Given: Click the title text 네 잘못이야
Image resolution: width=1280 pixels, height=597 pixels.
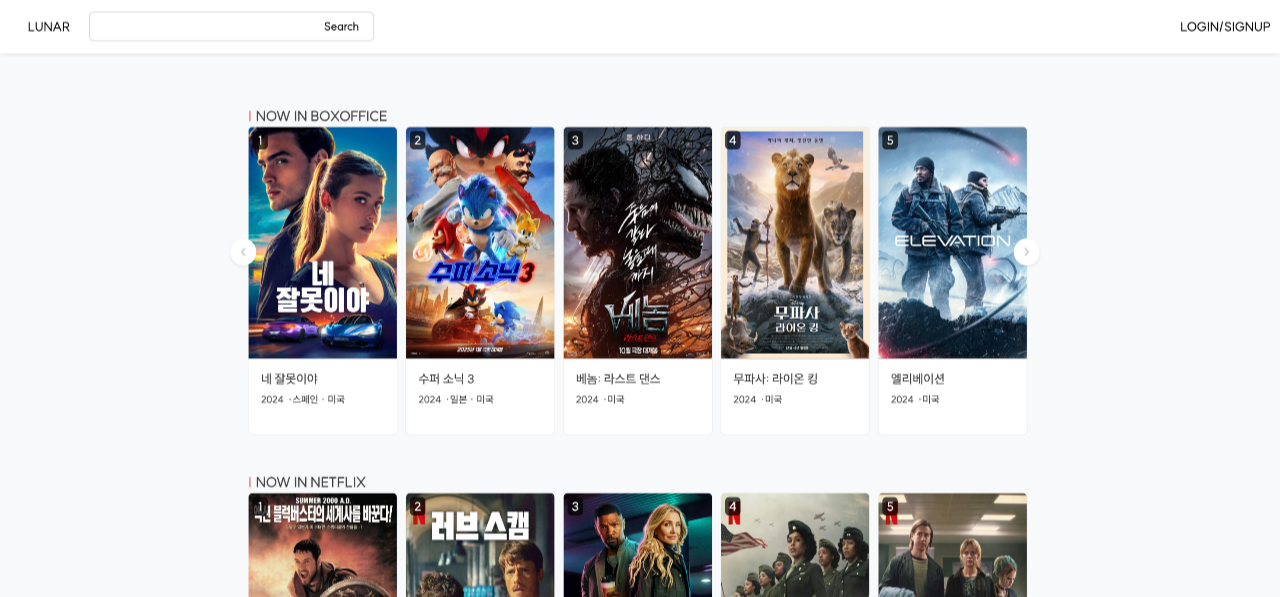Looking at the screenshot, I should (289, 379).
